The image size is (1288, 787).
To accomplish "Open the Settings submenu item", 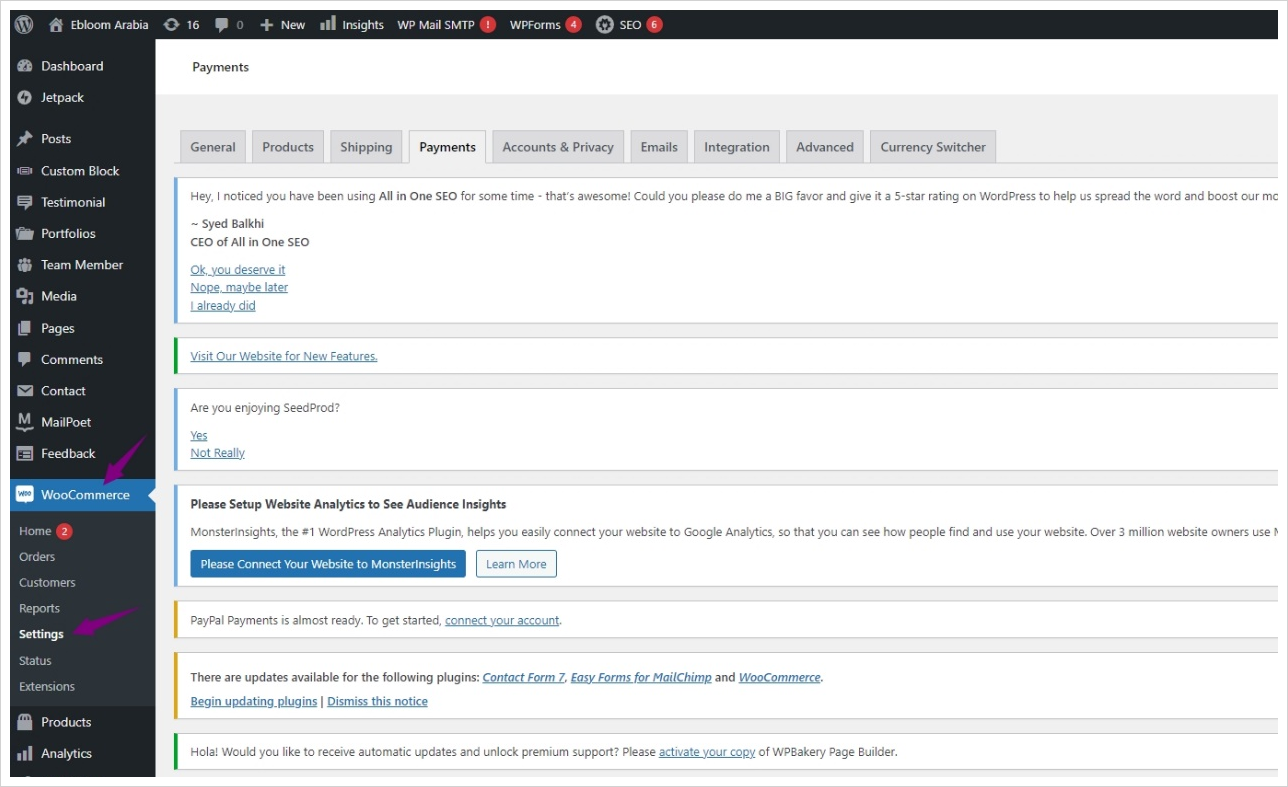I will point(41,634).
